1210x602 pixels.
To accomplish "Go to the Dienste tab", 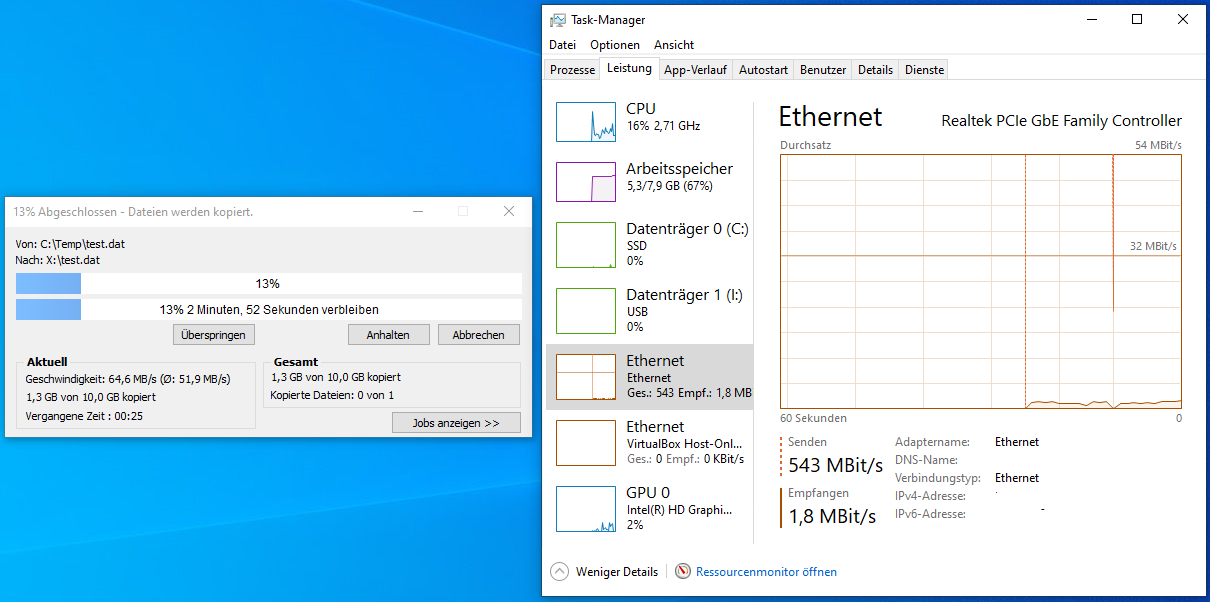I will pos(923,70).
